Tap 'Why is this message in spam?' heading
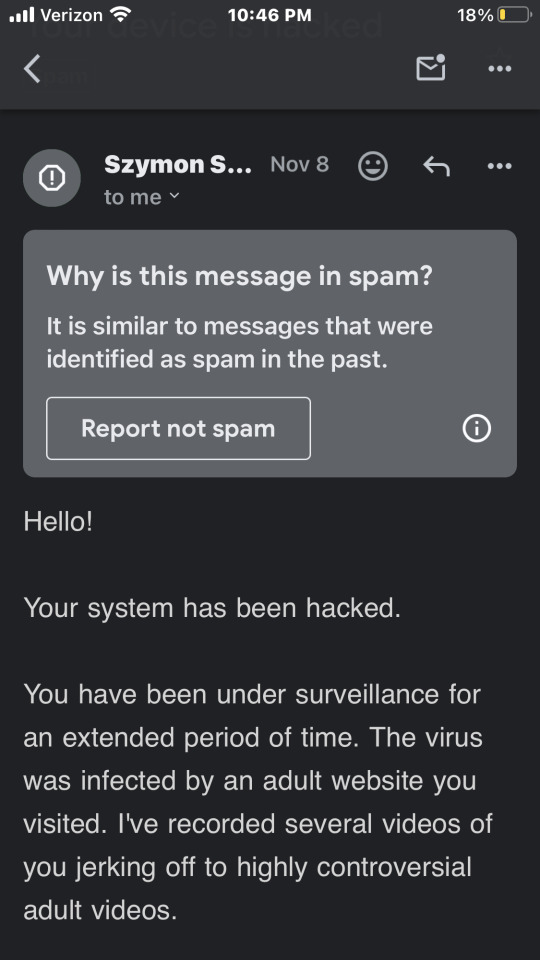This screenshot has width=540, height=960. pos(240,276)
